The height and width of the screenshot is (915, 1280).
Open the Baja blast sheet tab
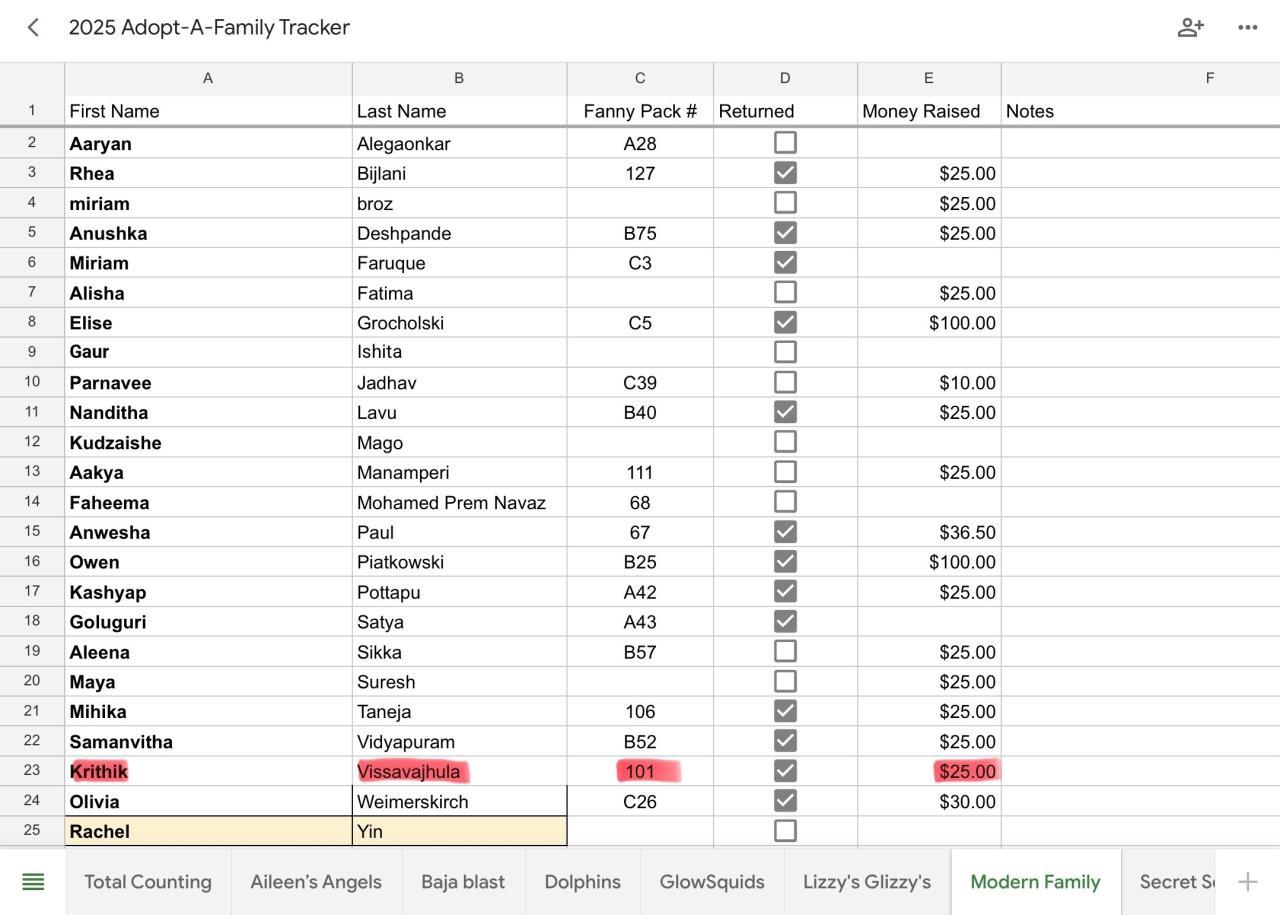[463, 882]
